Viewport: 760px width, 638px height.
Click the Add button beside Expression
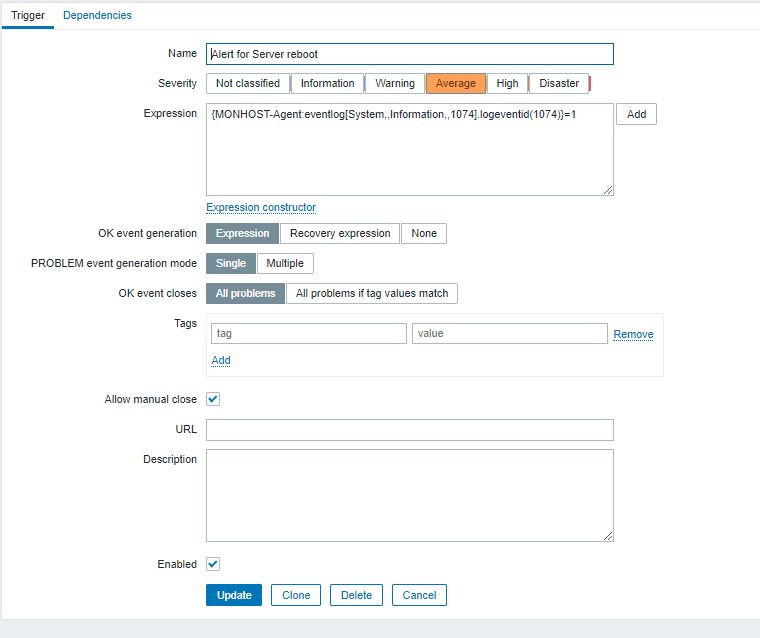coord(636,114)
